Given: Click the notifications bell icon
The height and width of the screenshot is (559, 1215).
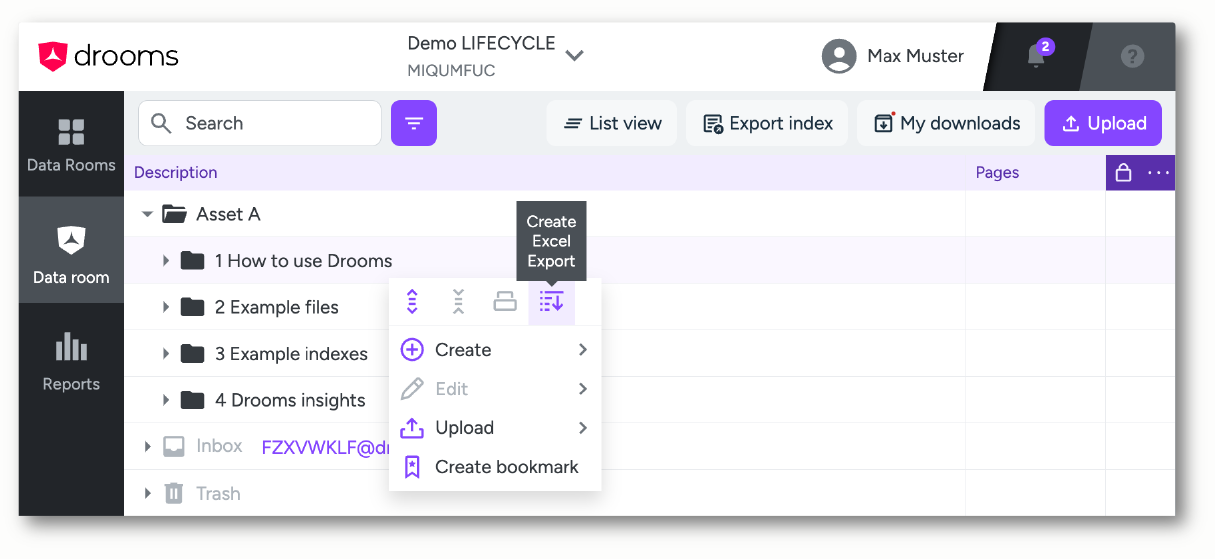Looking at the screenshot, I should 1037,56.
